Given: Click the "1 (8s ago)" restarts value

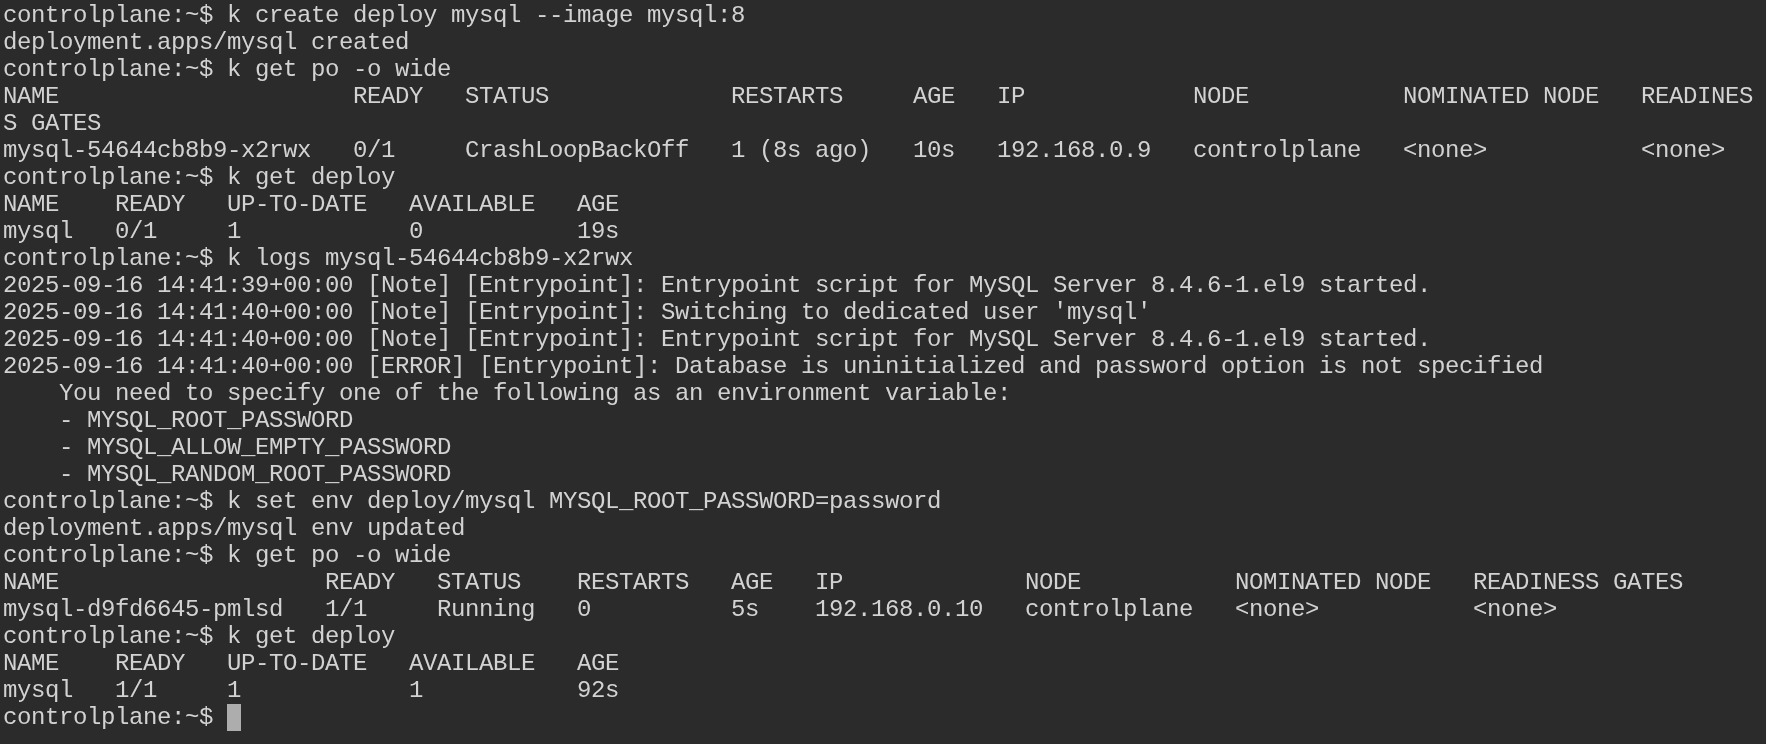Looking at the screenshot, I should click(x=800, y=150).
